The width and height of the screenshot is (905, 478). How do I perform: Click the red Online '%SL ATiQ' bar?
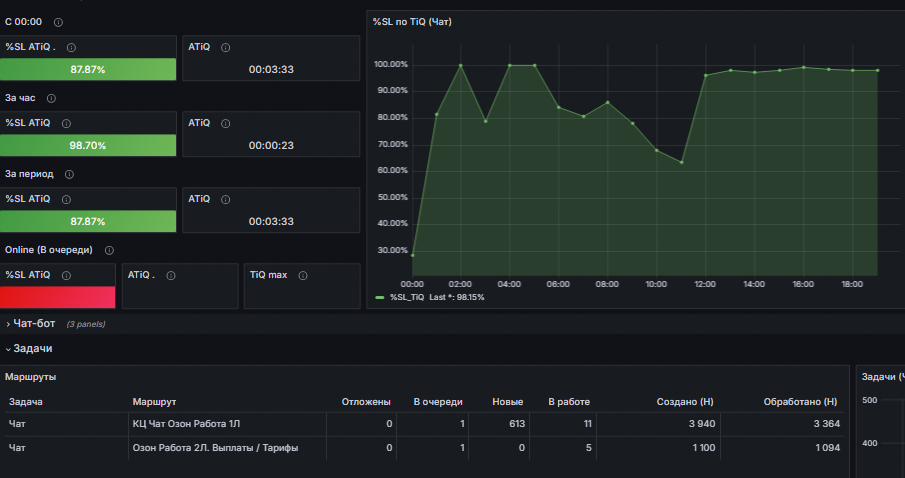pos(58,297)
